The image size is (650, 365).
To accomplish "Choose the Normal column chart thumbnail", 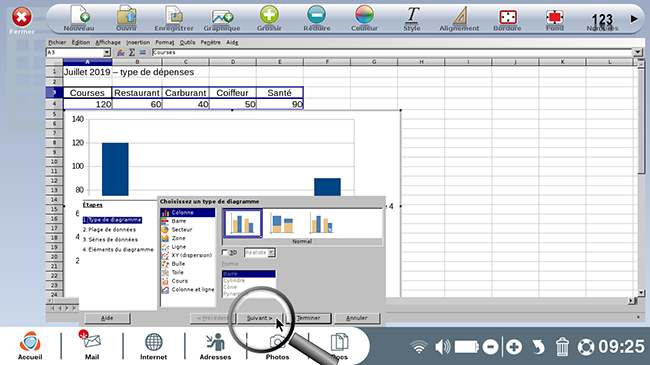I will (x=243, y=223).
